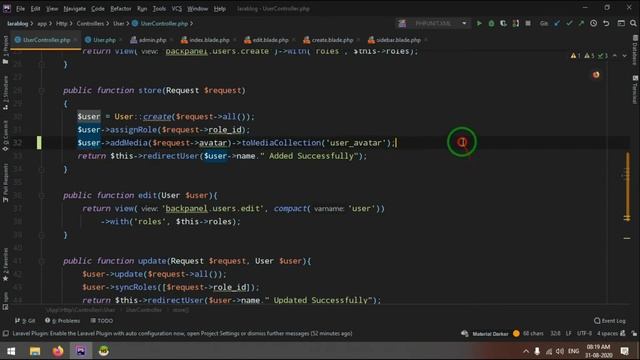The width and height of the screenshot is (640, 360).
Task: Open File Explorer from the taskbar
Action: [35, 351]
